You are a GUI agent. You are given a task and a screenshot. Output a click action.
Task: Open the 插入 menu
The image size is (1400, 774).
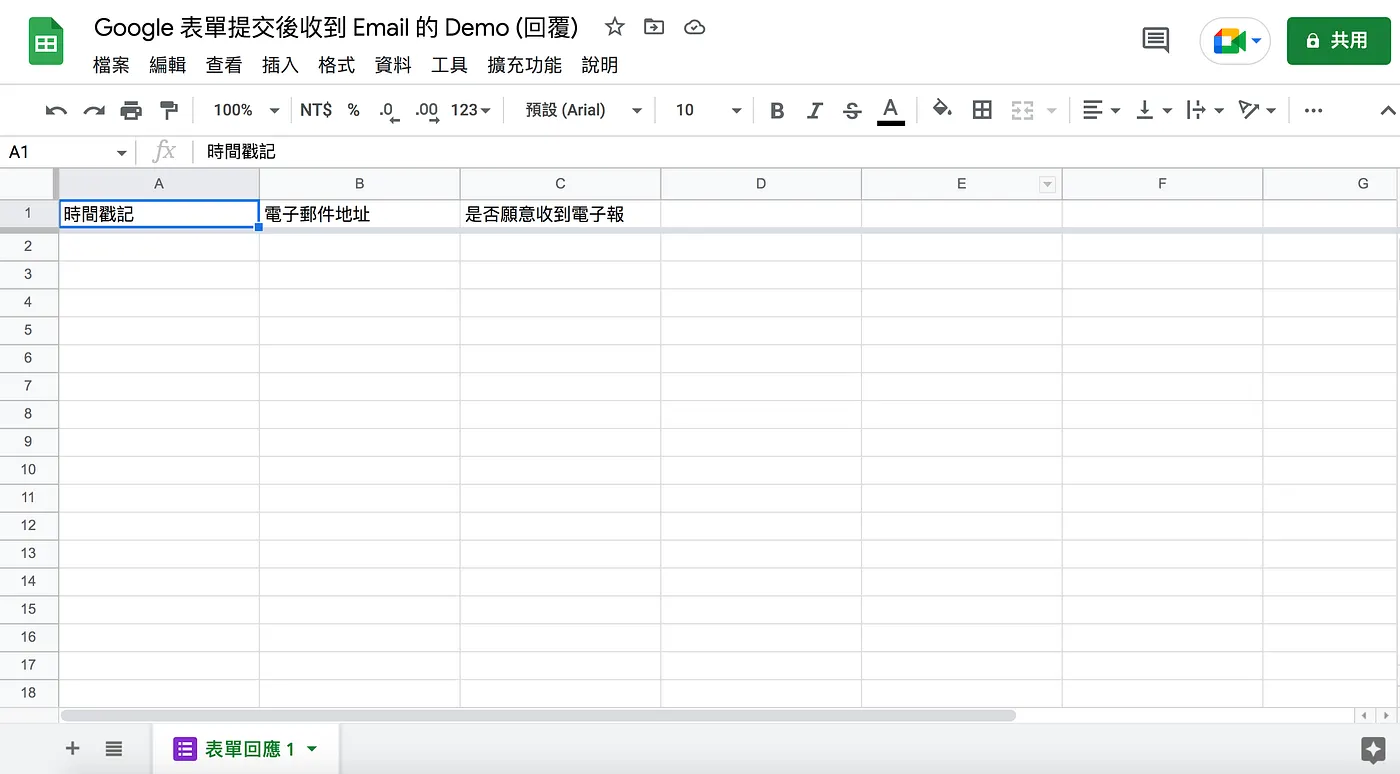point(280,65)
